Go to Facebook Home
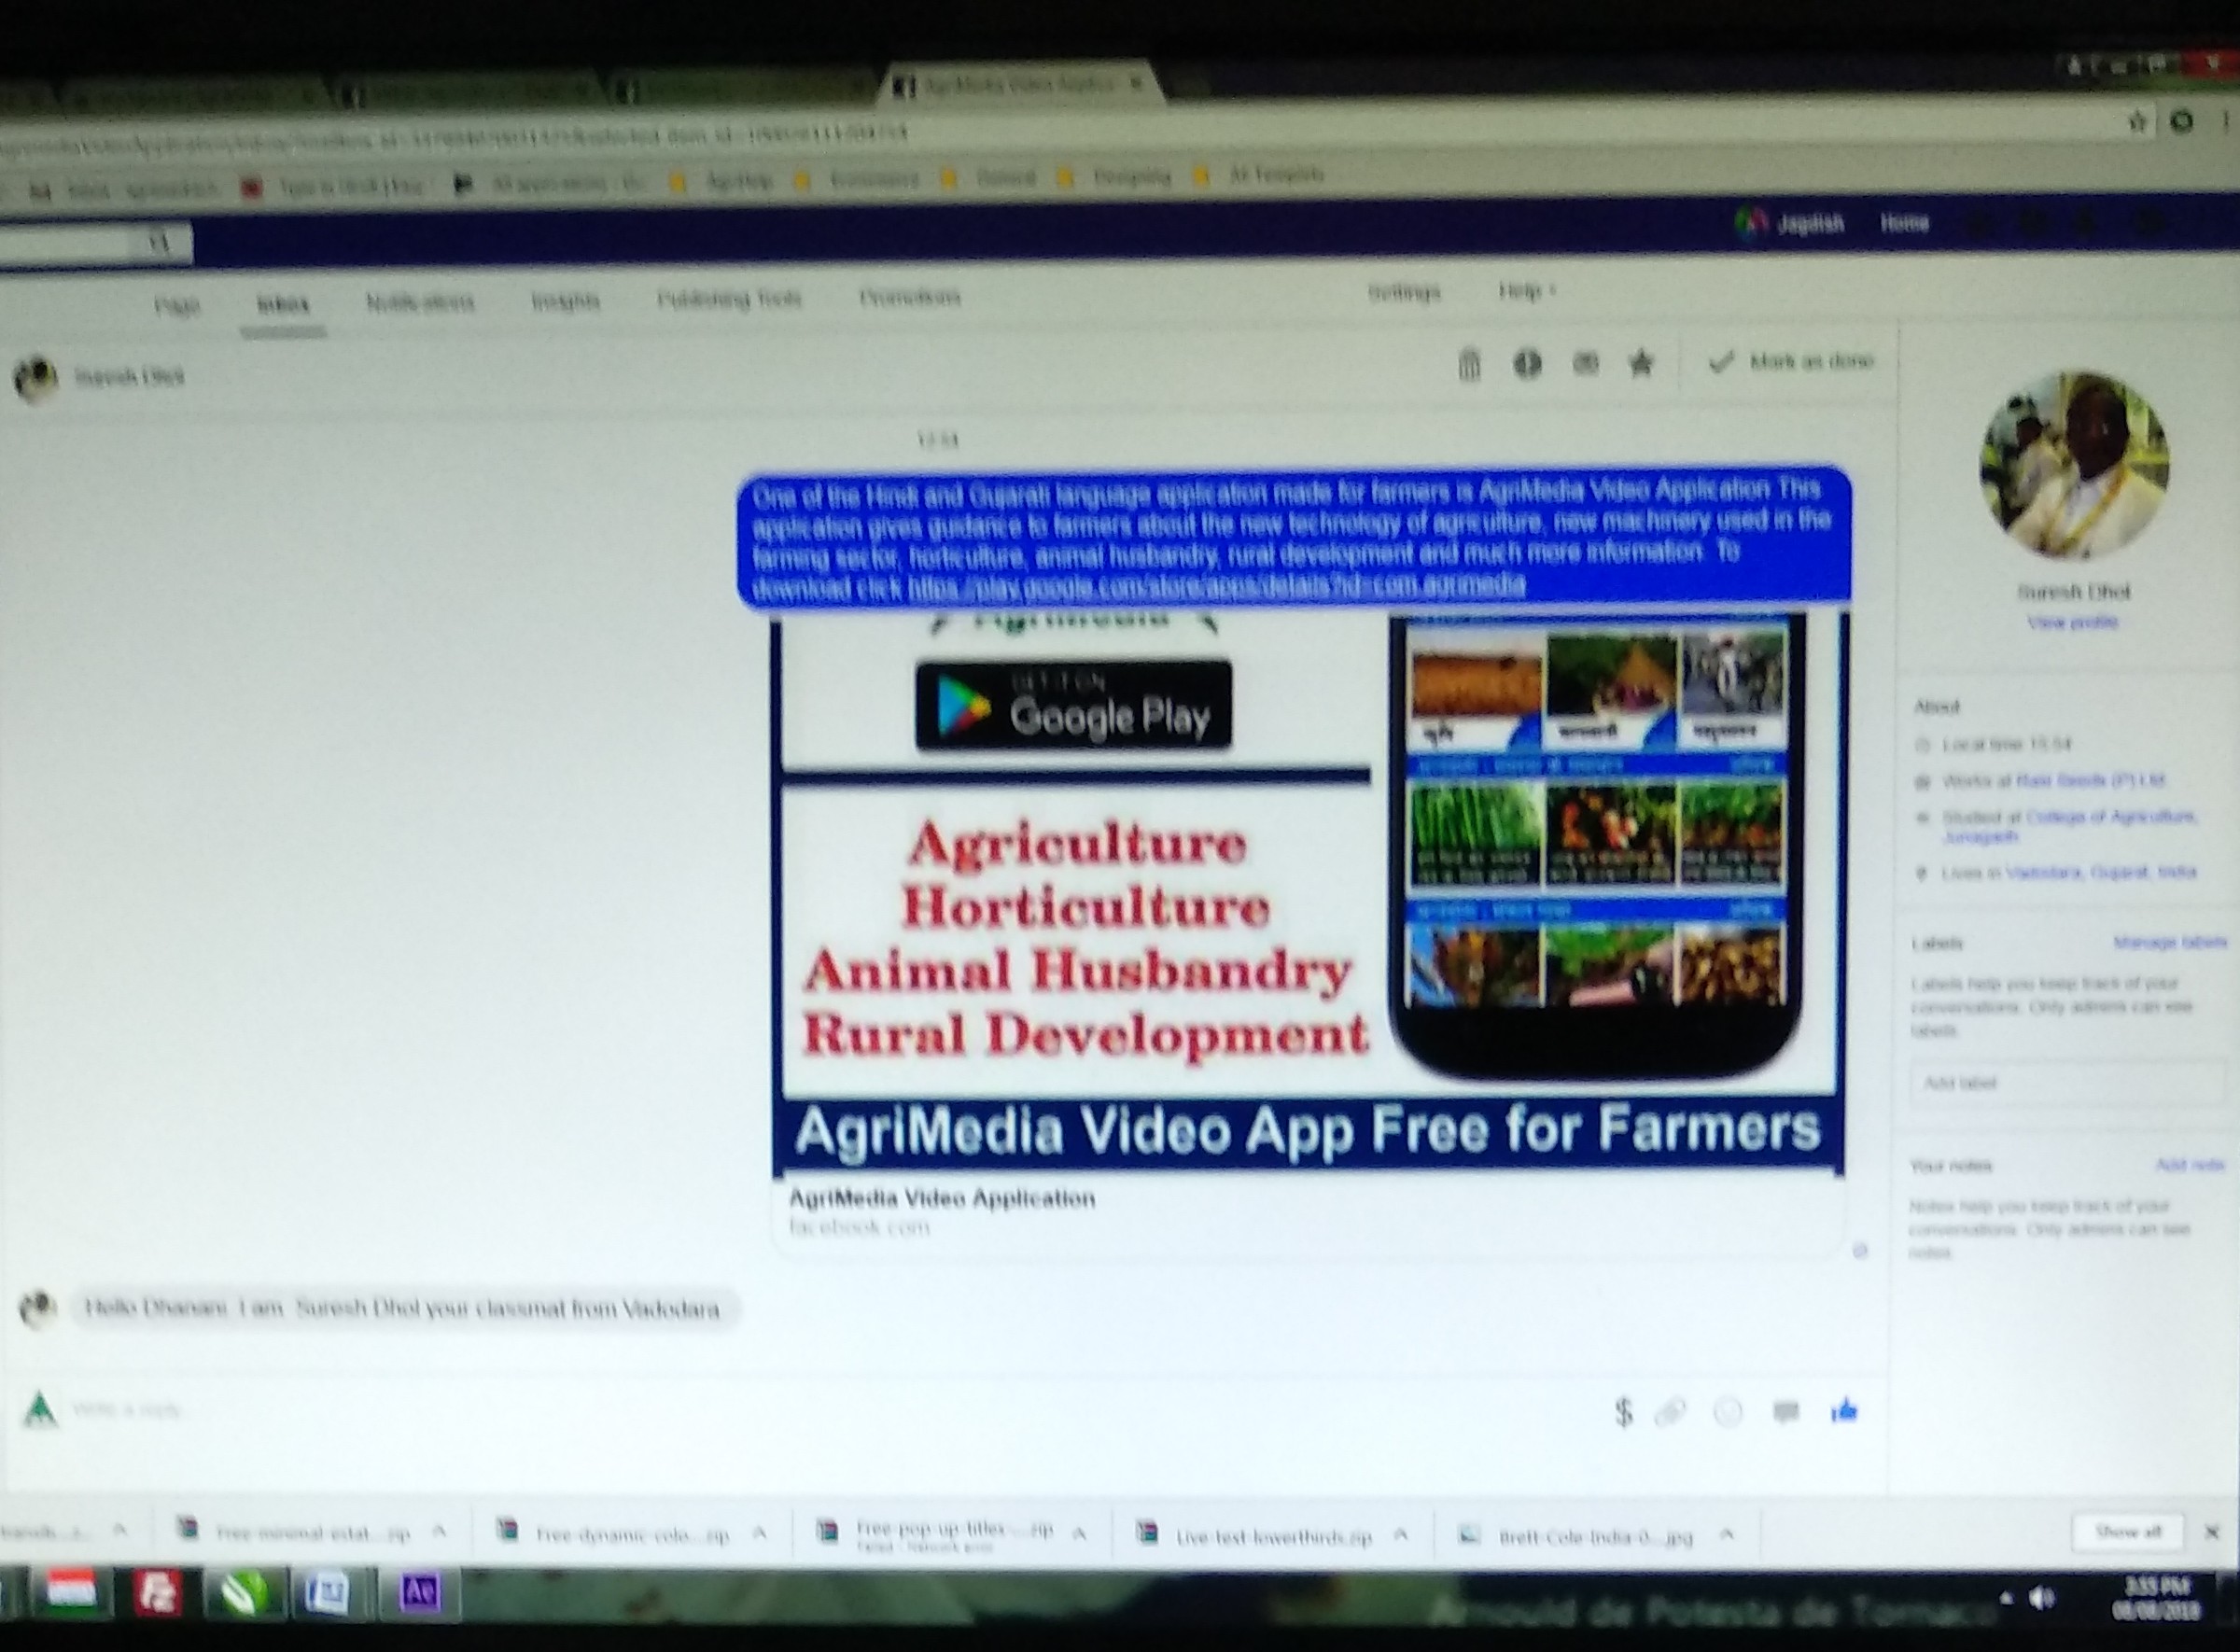 click(1904, 223)
